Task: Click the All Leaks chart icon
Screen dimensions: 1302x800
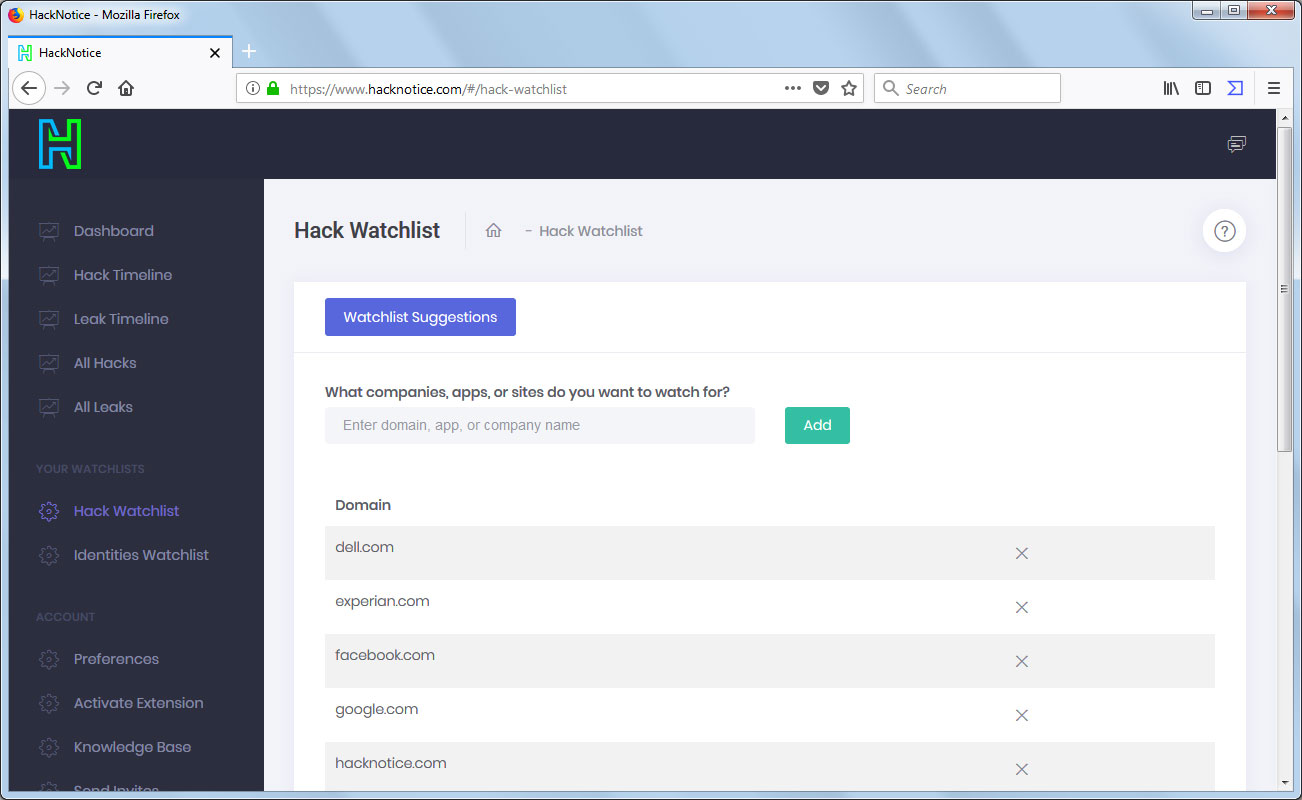Action: coord(48,407)
